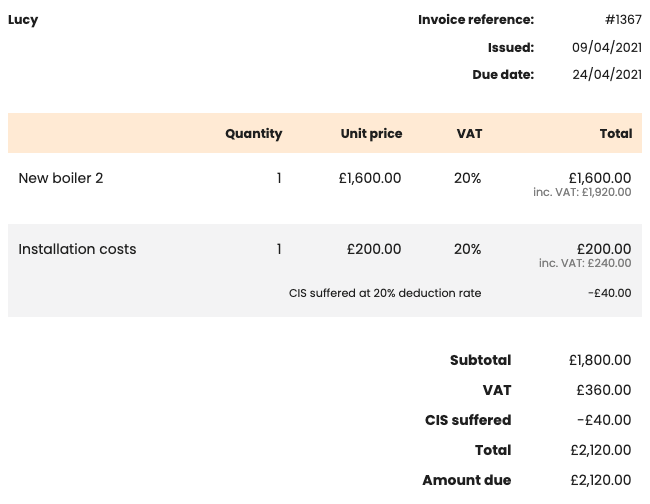This screenshot has width=650, height=504.
Task: Click the subtotal amount £1,800.00
Action: click(x=599, y=360)
